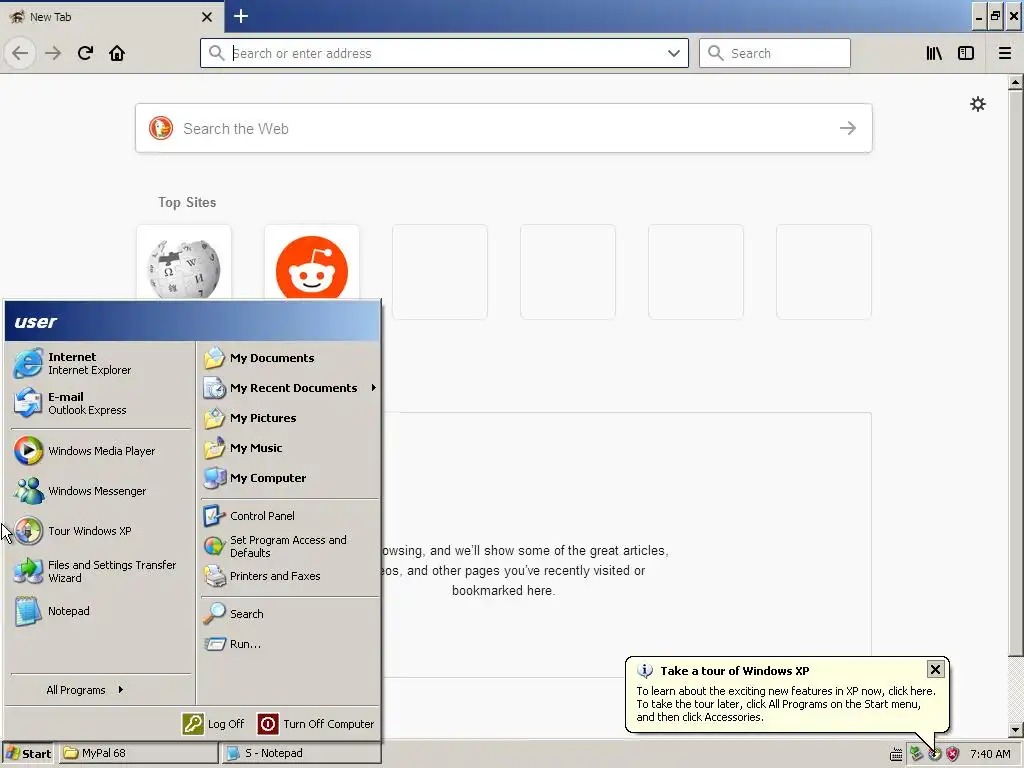Focus the toolbar Search box
The height and width of the screenshot is (768, 1024).
click(775, 53)
